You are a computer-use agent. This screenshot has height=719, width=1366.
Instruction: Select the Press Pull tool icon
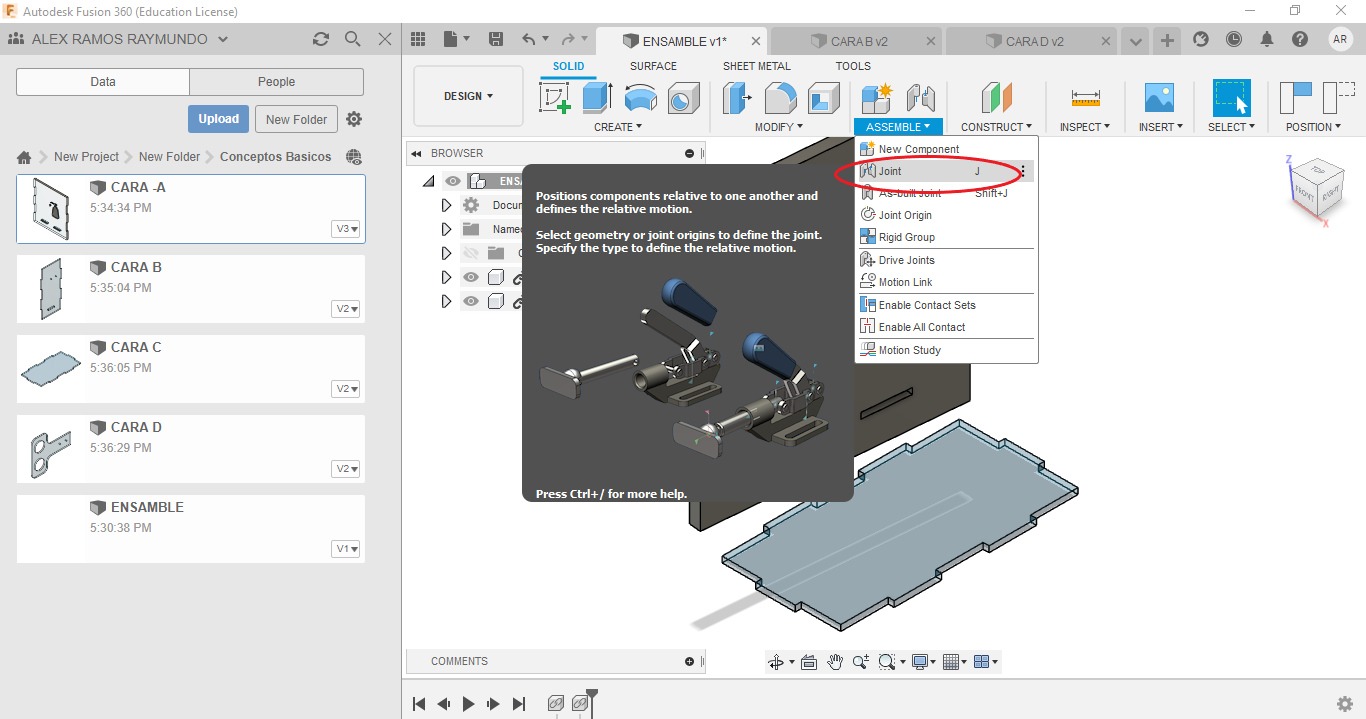point(738,98)
